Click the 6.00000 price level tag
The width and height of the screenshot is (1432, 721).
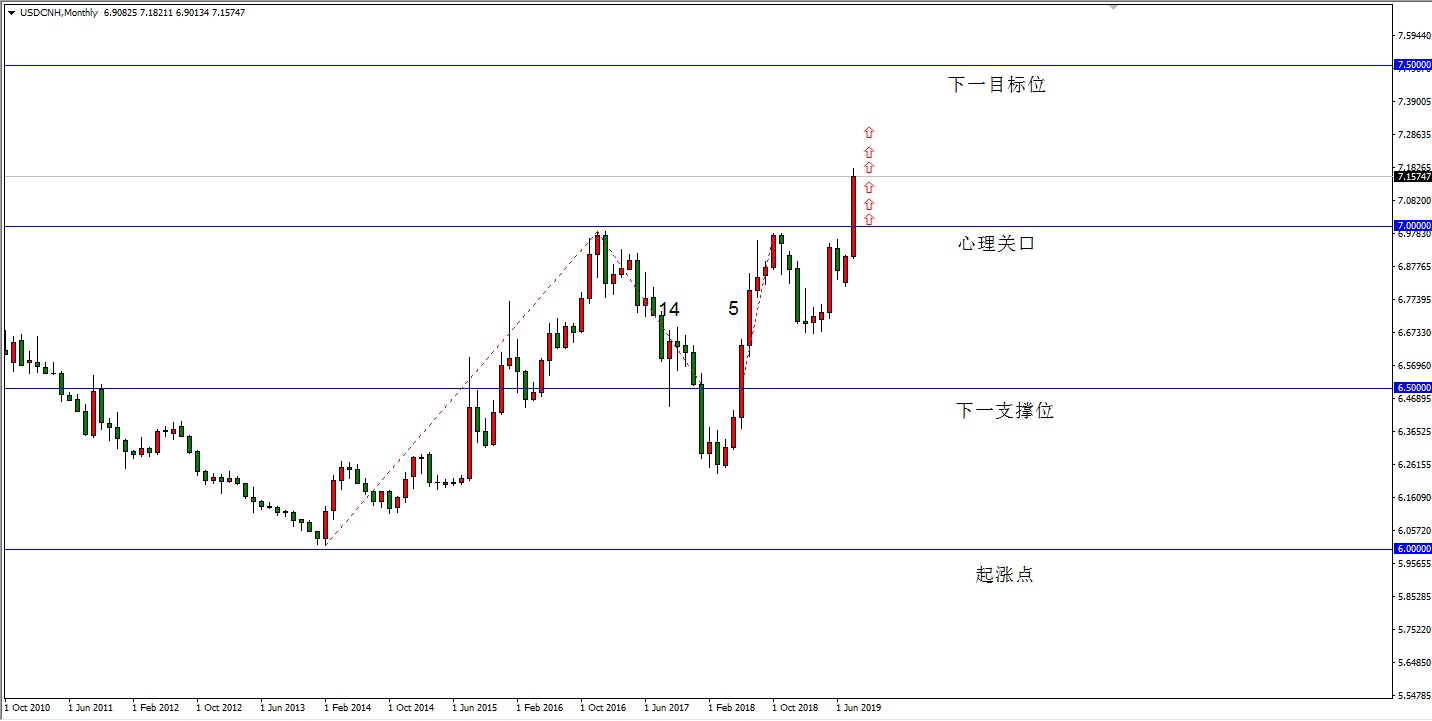(1412, 548)
